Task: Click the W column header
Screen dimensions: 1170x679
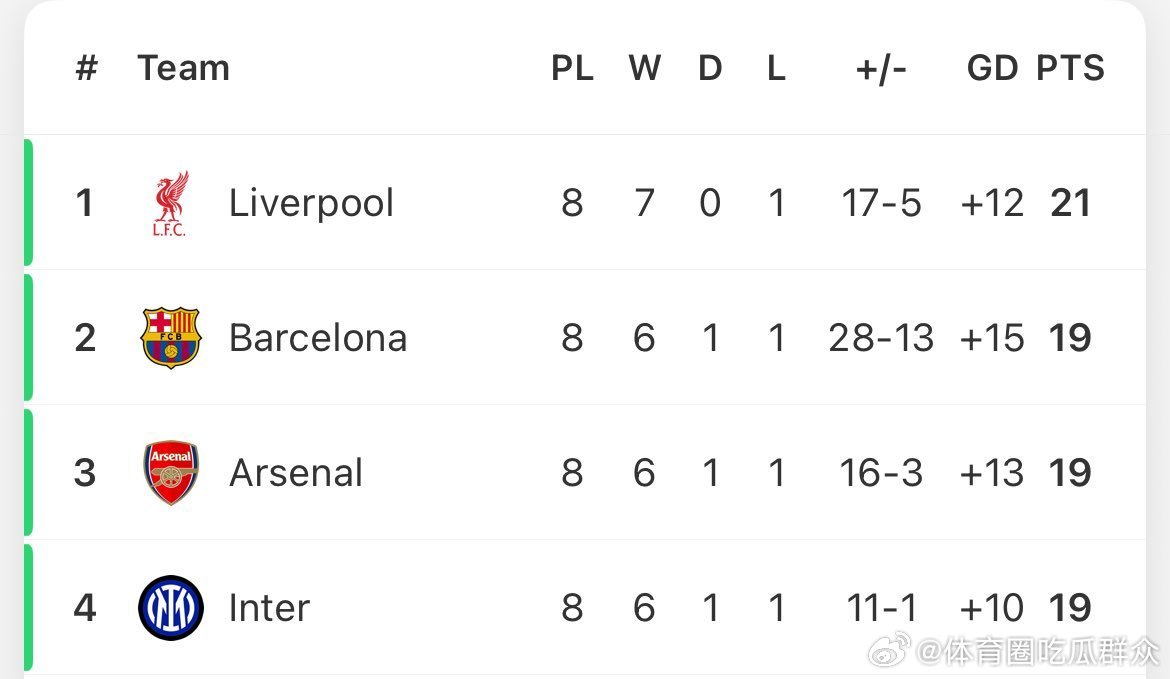Action: [645, 68]
